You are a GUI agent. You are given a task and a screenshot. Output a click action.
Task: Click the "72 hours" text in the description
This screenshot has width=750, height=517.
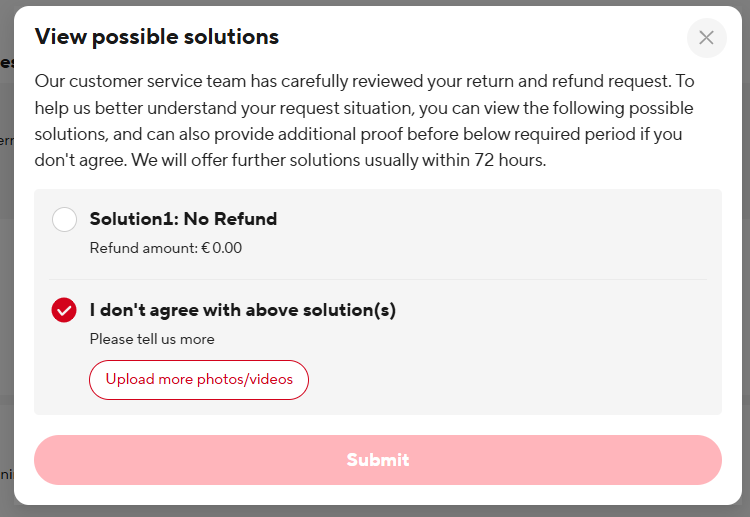click(x=513, y=160)
